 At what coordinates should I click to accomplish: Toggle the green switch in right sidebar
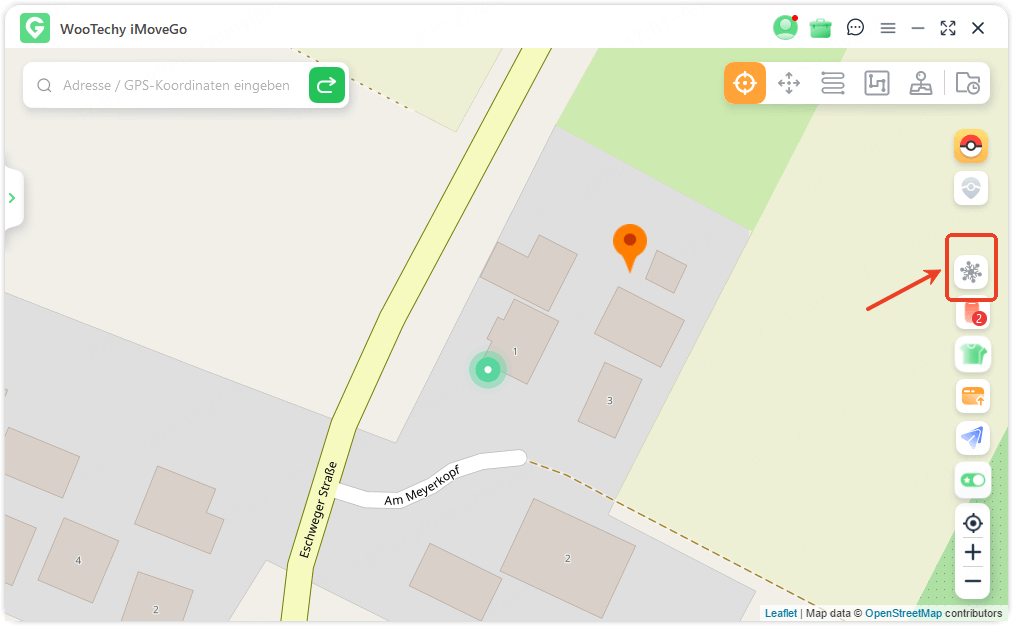(x=973, y=480)
